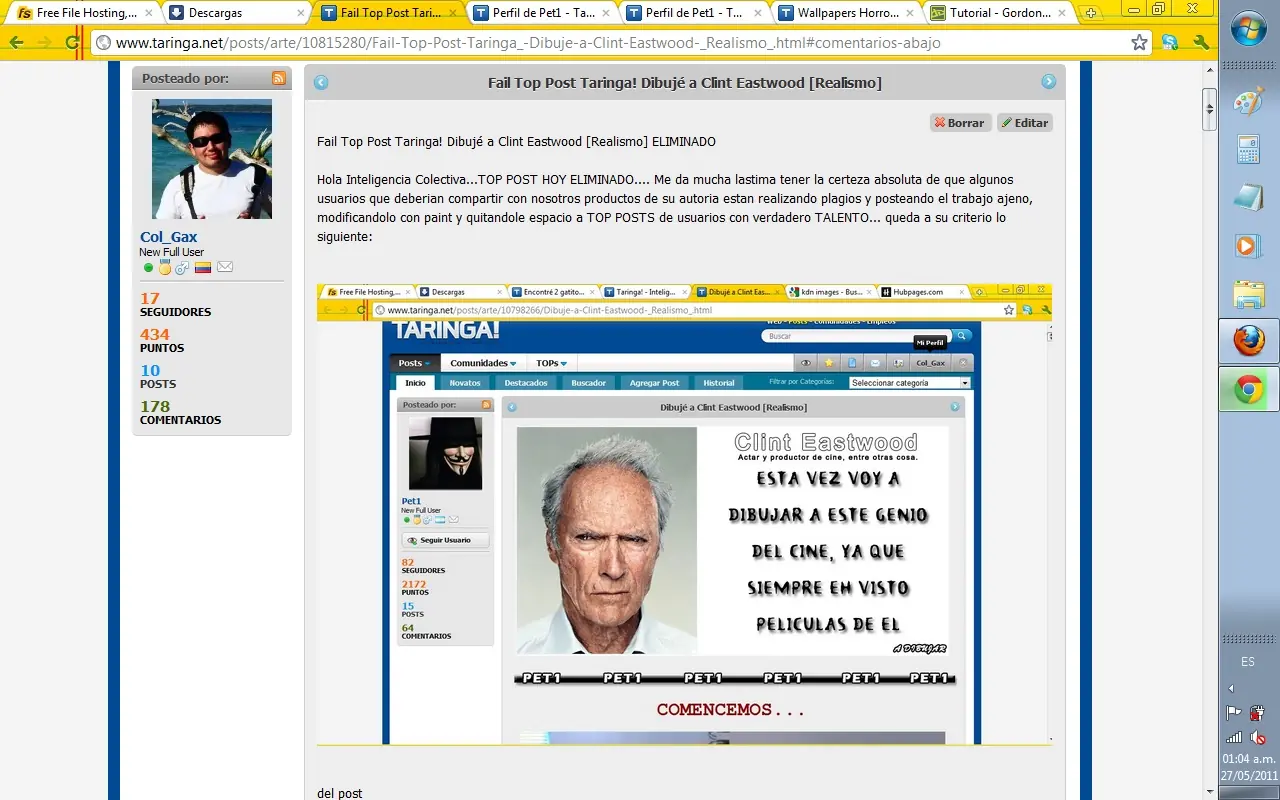
Task: Open the Action Center flag icon
Action: coord(1234,713)
